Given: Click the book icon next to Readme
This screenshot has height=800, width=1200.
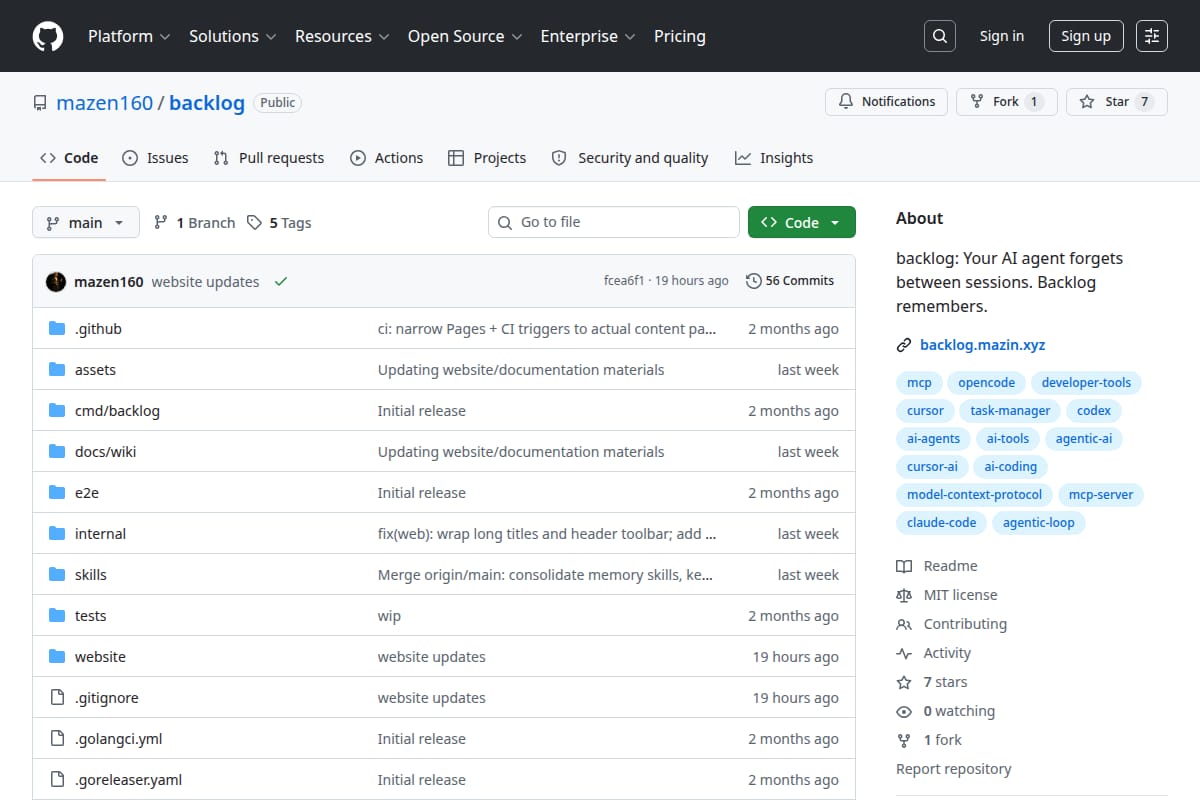Looking at the screenshot, I should click(904, 566).
